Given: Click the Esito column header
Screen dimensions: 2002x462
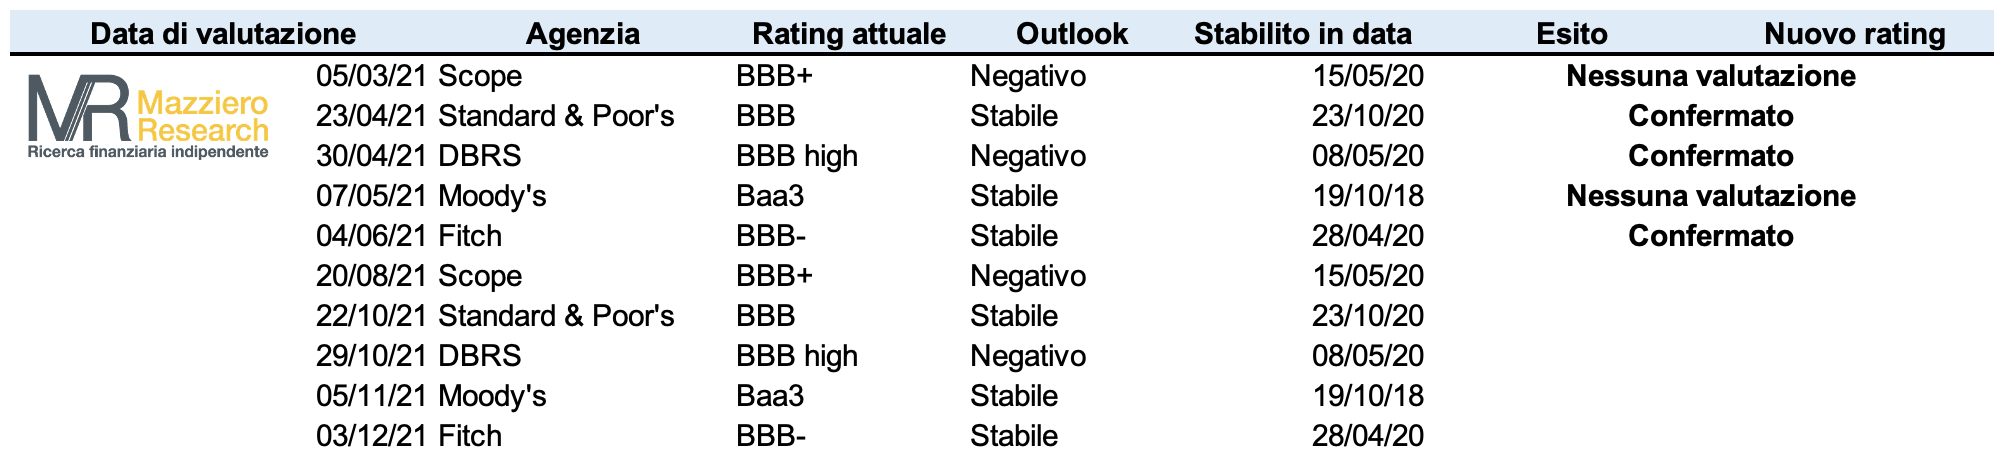Looking at the screenshot, I should (1572, 34).
